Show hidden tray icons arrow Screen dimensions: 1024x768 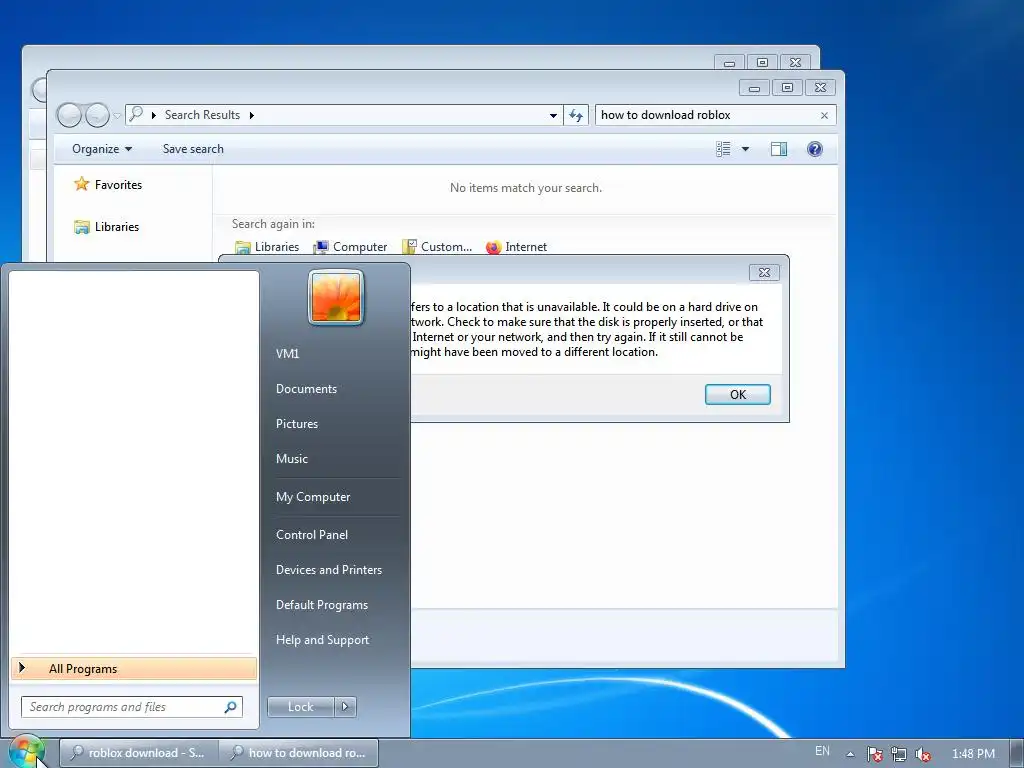click(x=850, y=754)
